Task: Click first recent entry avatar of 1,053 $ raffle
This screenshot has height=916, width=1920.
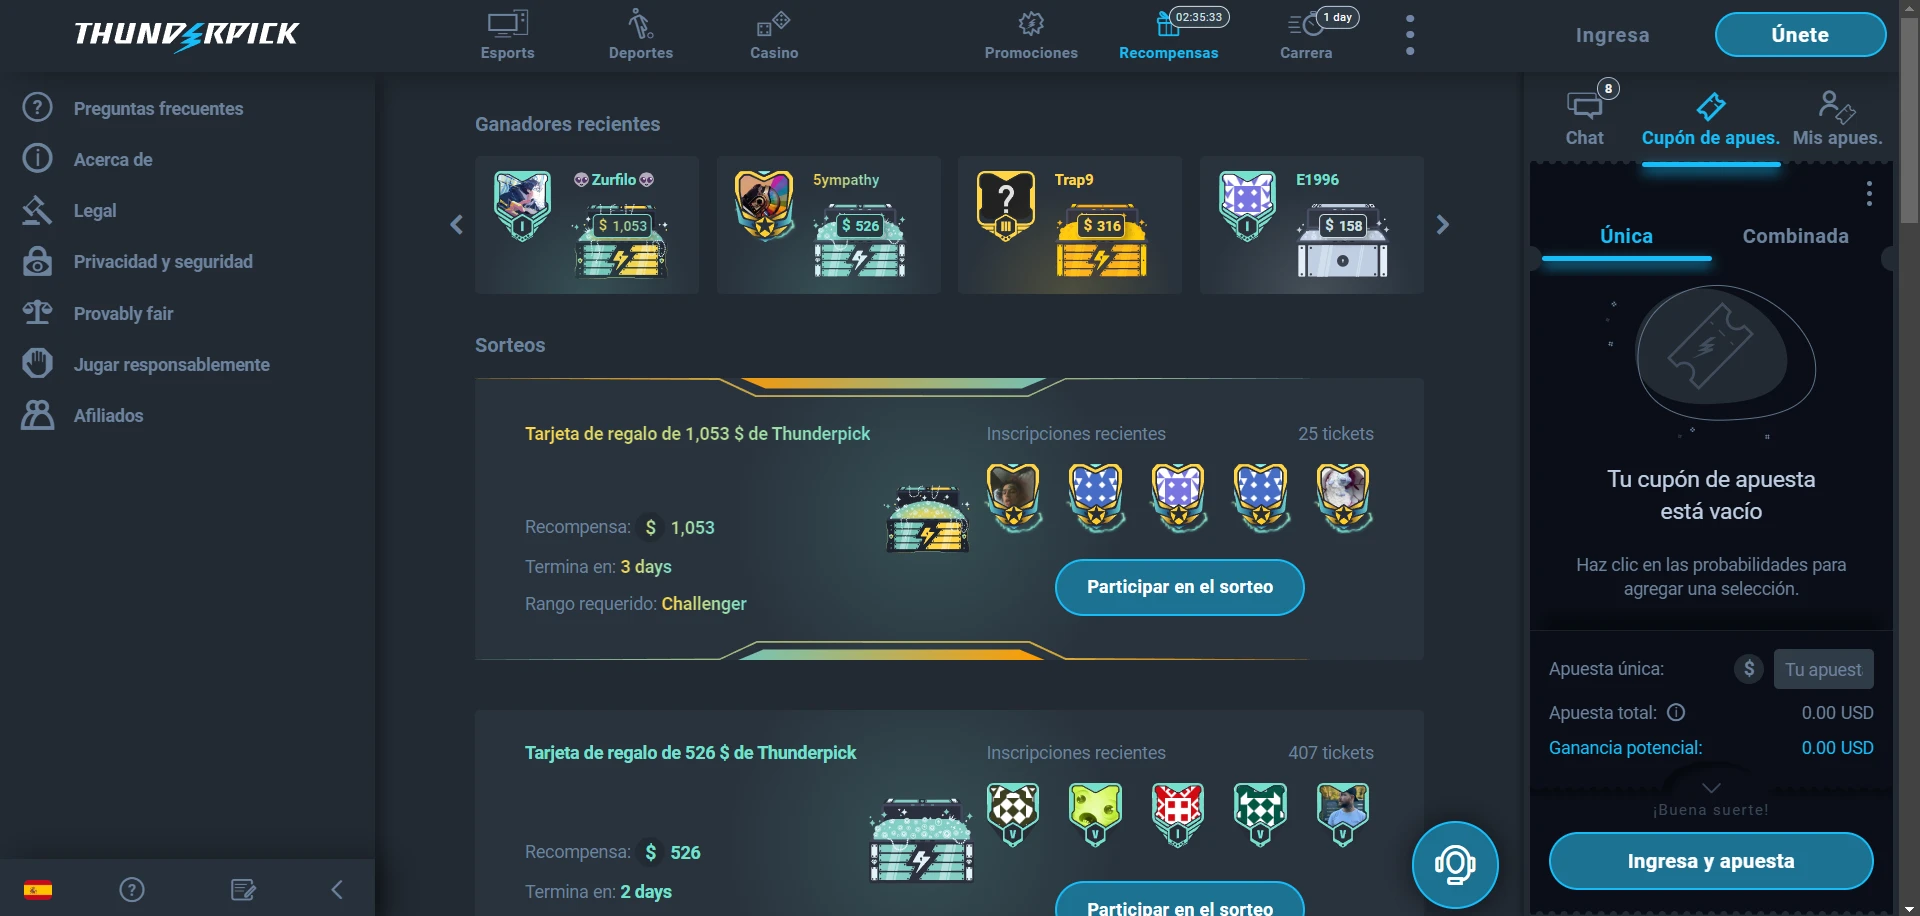Action: pos(1014,497)
